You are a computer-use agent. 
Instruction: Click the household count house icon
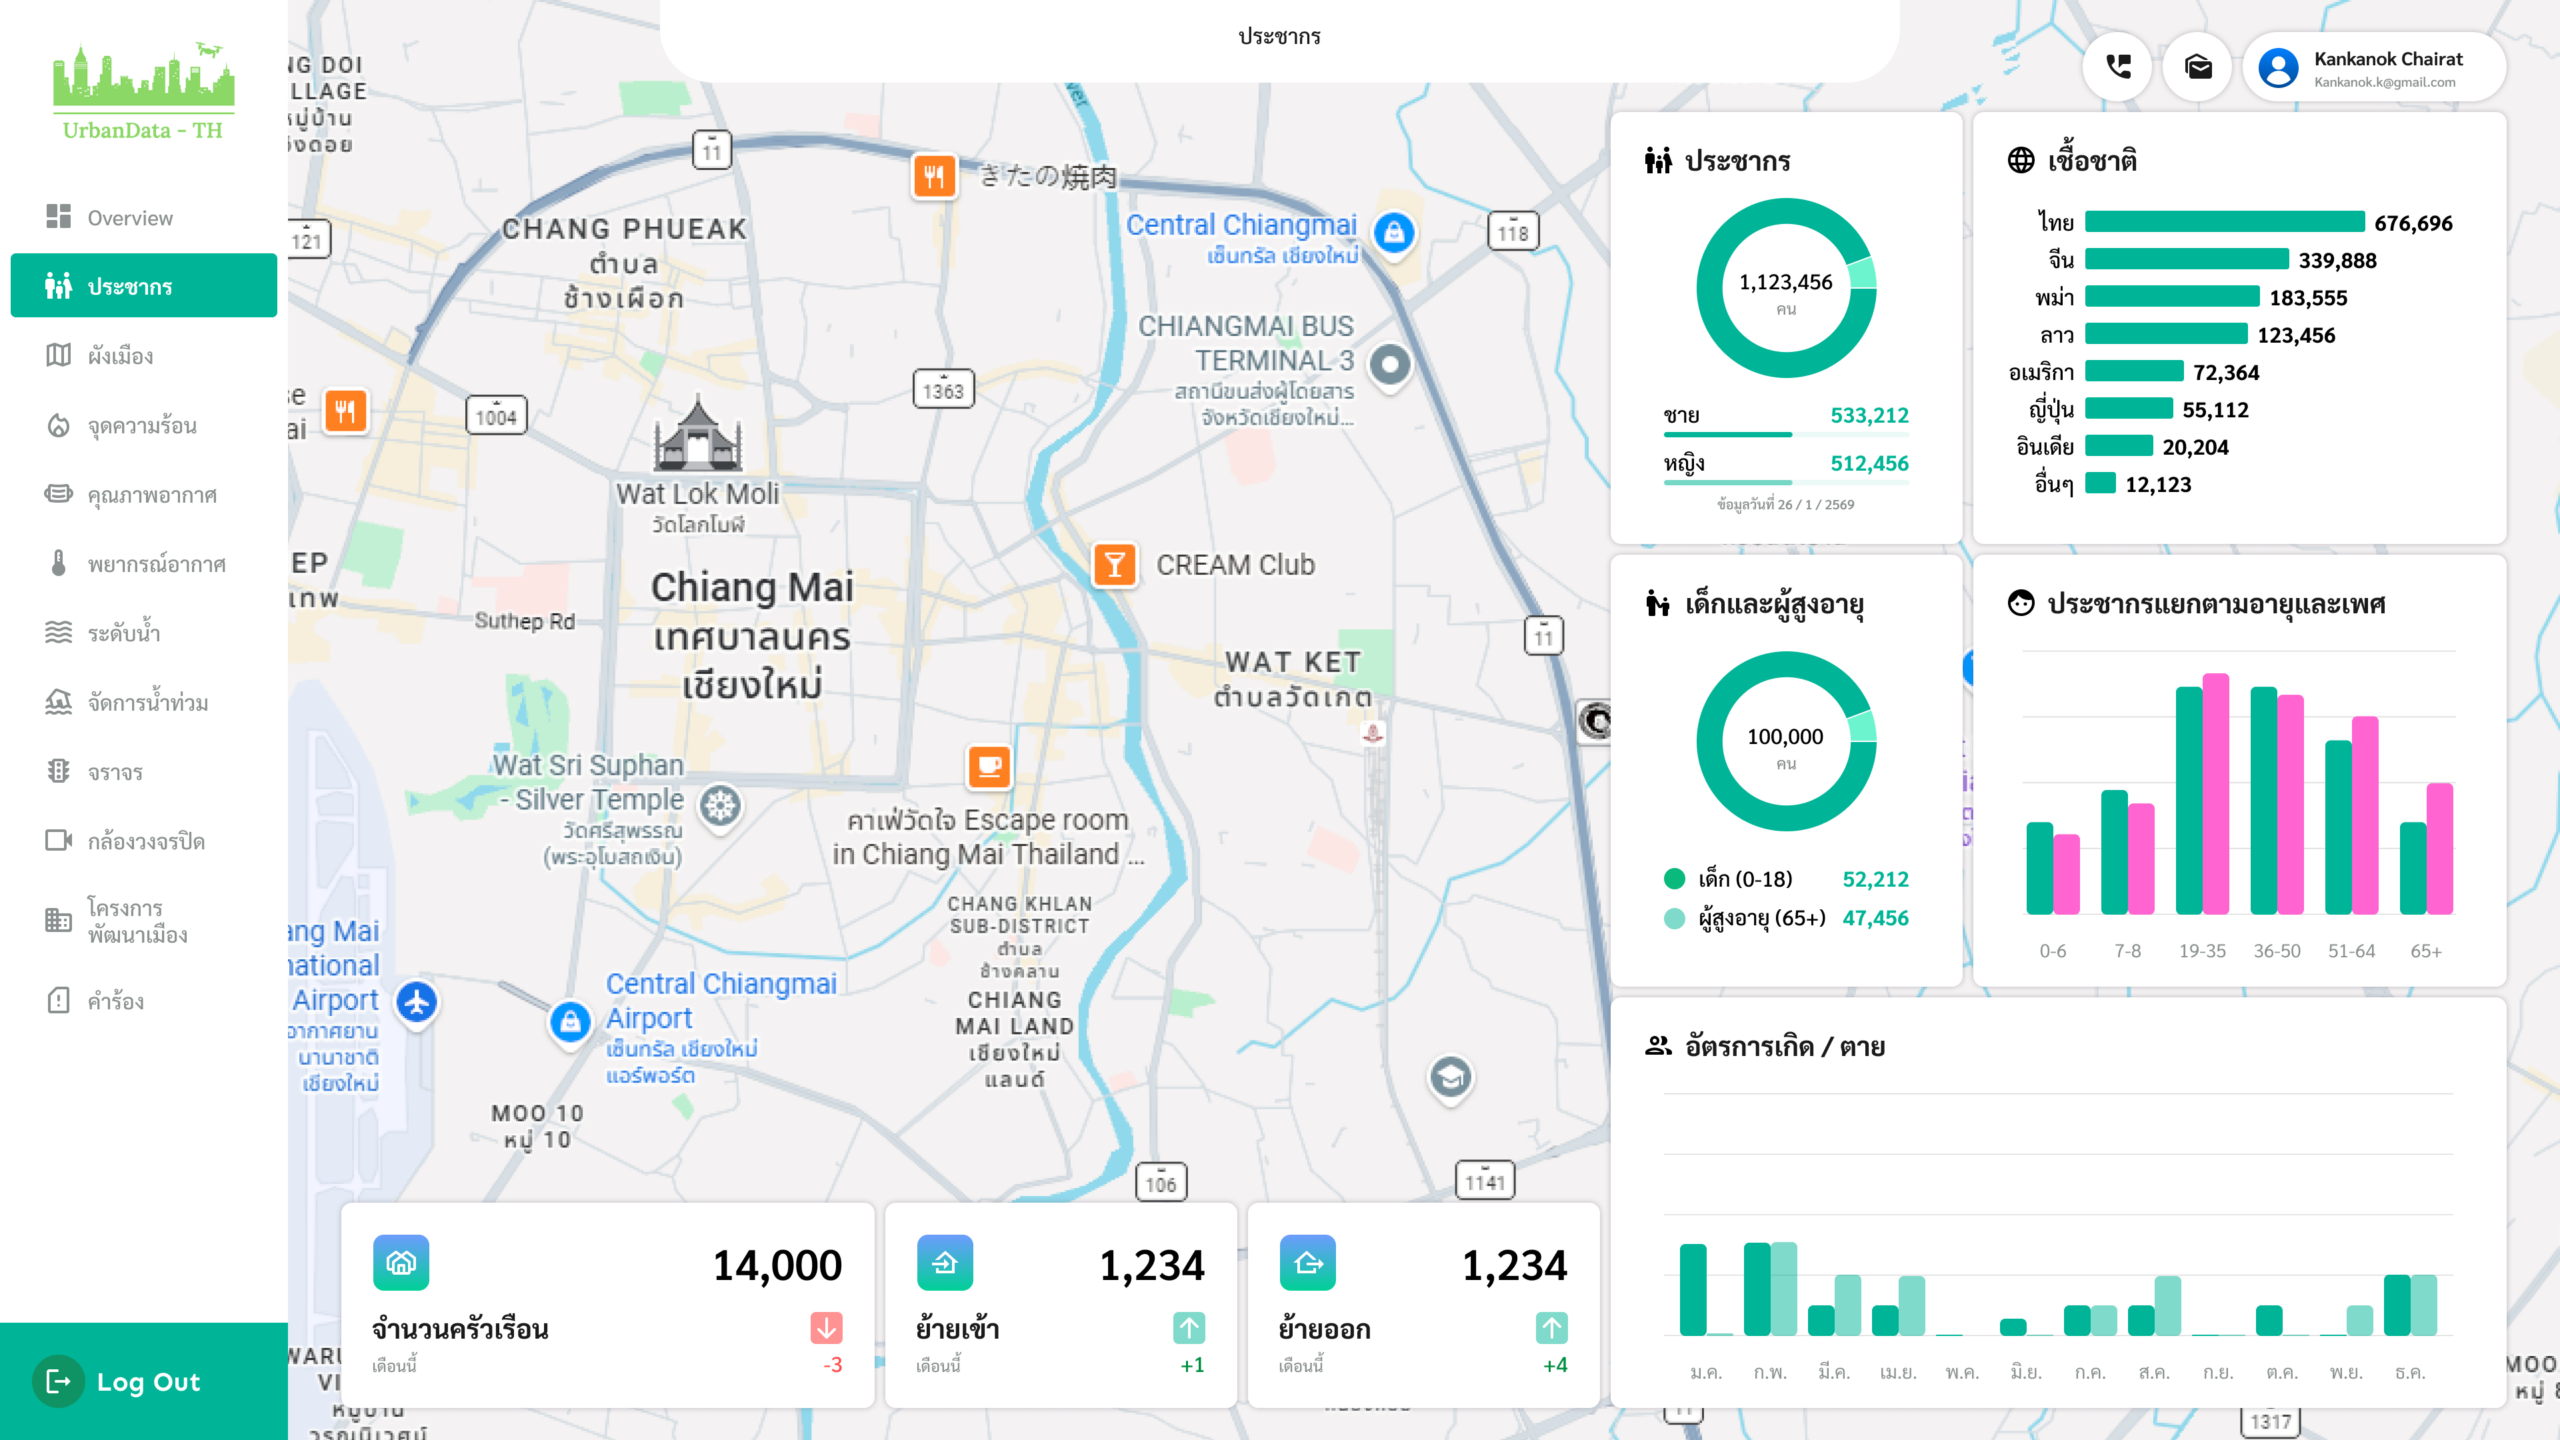click(x=401, y=1263)
